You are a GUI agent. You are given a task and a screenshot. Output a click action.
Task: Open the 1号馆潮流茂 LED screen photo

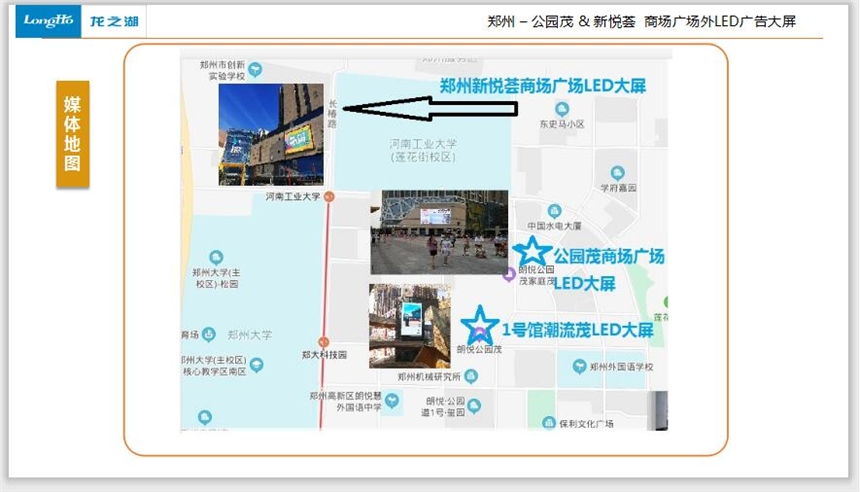[x=409, y=326]
